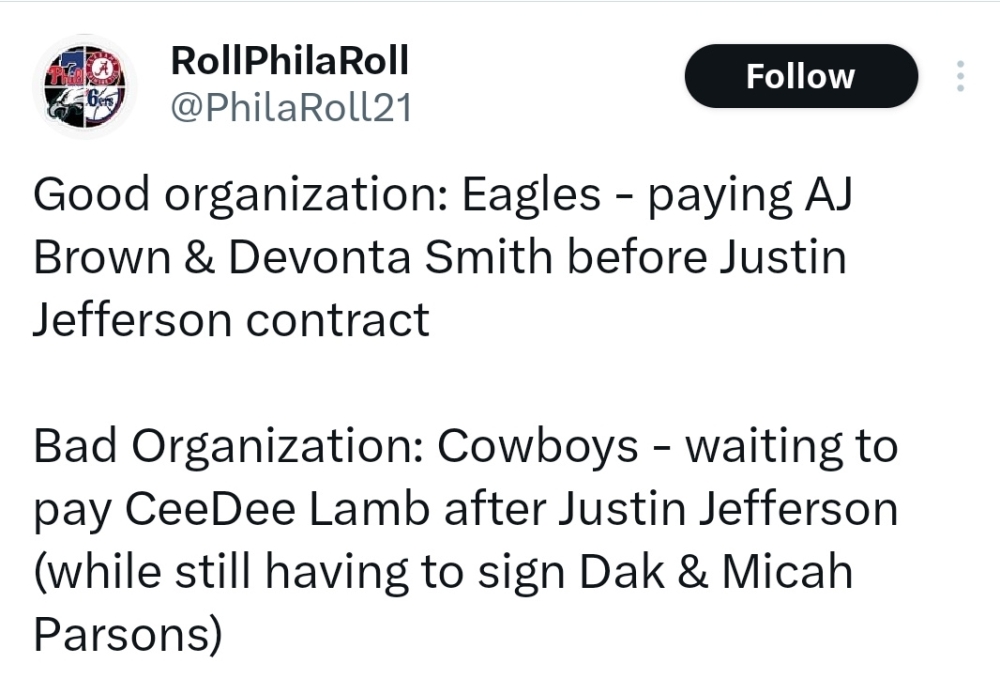Click the @PhilaRoll21 handle
Screen dimensions: 1000x679
pos(292,108)
